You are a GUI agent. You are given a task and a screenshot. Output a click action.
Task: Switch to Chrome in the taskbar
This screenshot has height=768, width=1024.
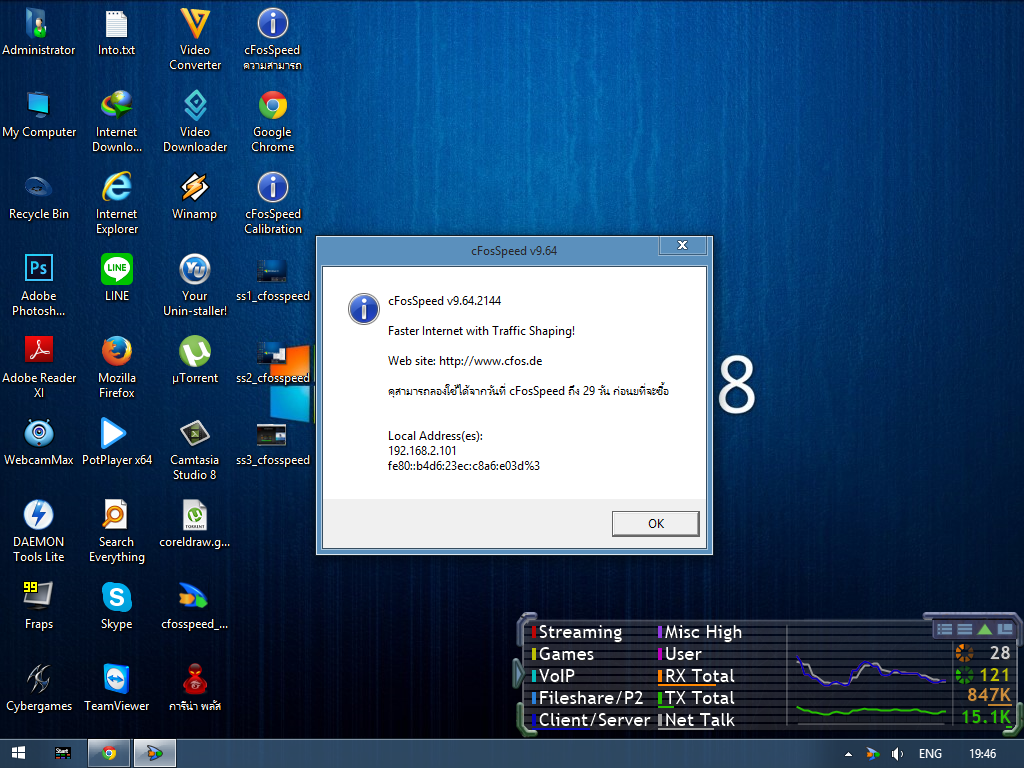(x=109, y=754)
